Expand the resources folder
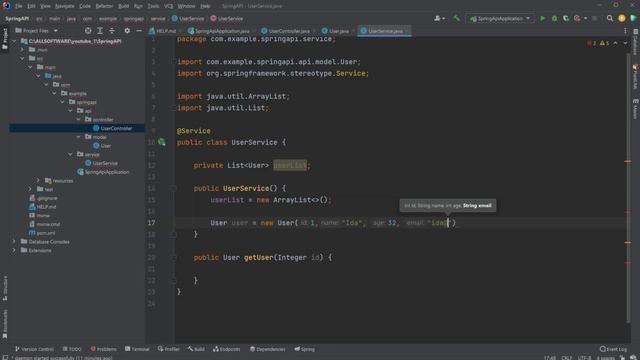Viewport: 640px width, 360px height. [x=38, y=180]
